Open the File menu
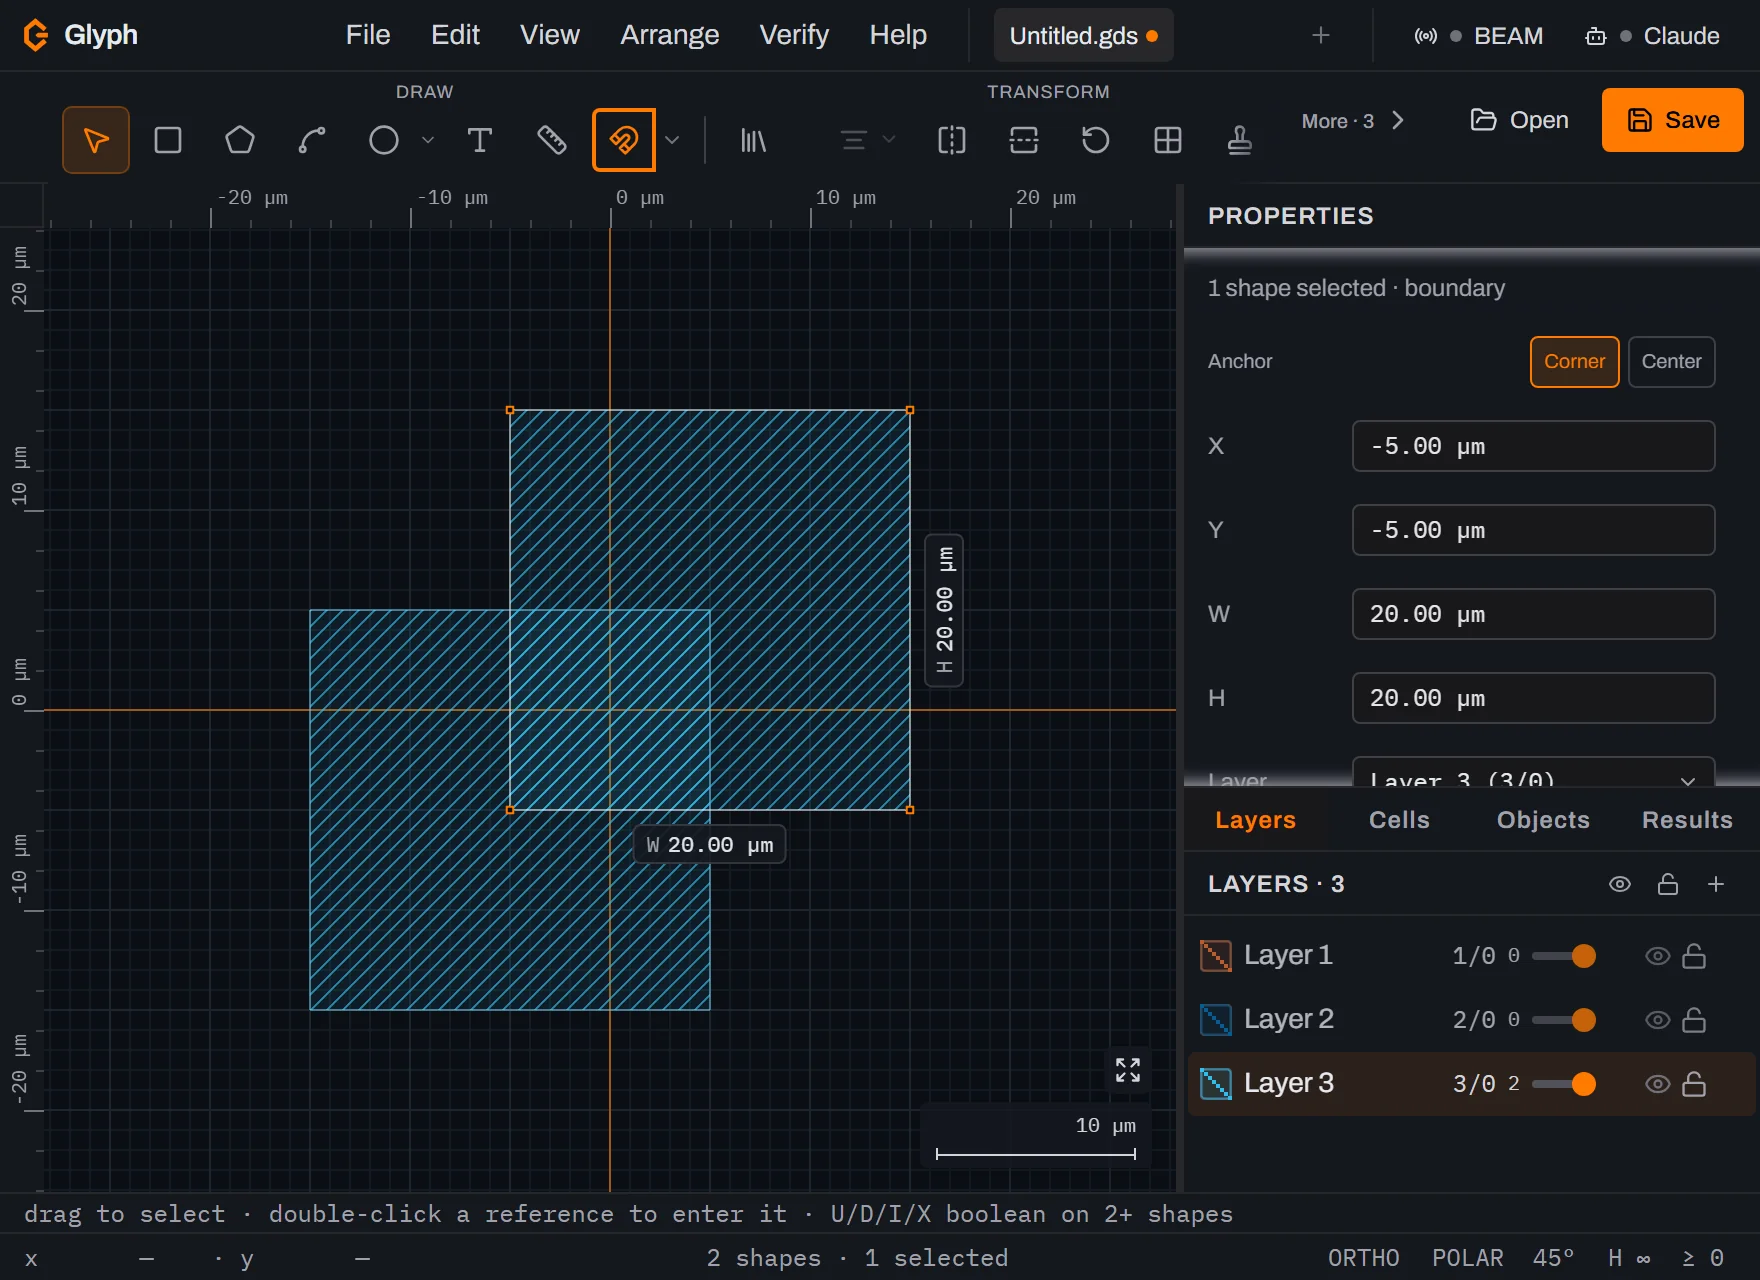 368,35
